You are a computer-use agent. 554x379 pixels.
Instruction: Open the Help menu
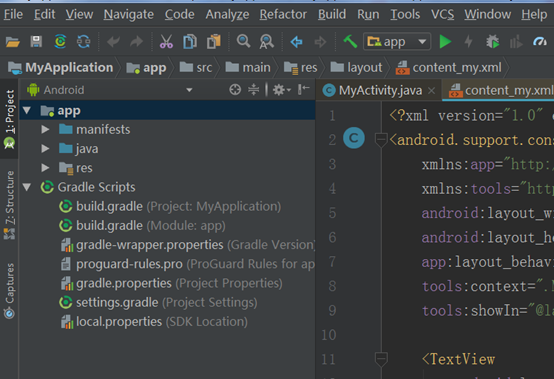point(534,14)
